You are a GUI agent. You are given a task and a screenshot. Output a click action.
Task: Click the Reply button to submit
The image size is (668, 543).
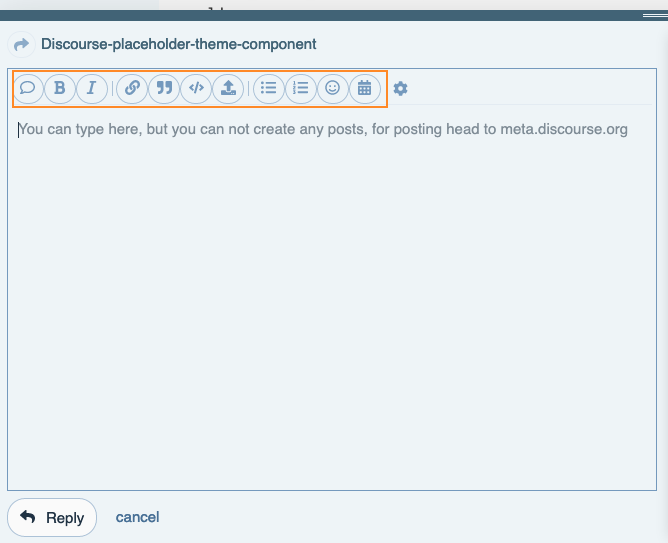tap(52, 518)
